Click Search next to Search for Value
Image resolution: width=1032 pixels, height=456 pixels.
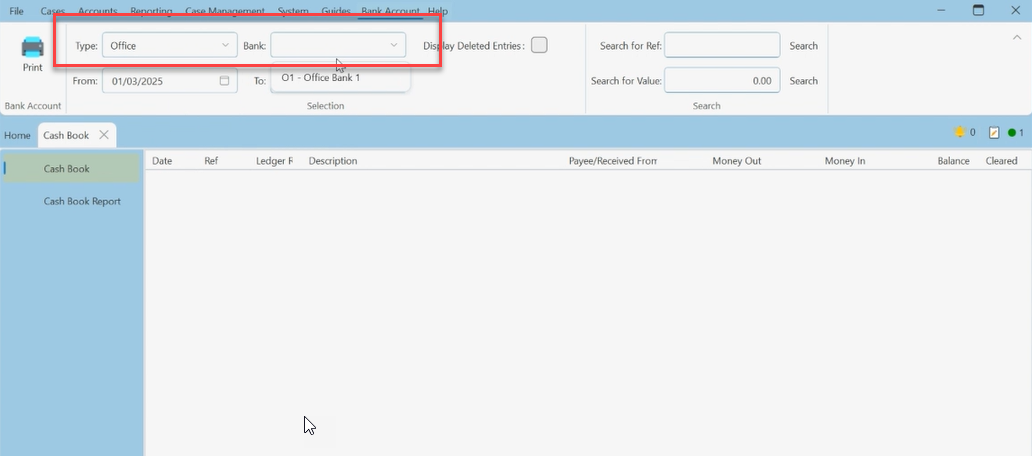pyautogui.click(x=804, y=81)
